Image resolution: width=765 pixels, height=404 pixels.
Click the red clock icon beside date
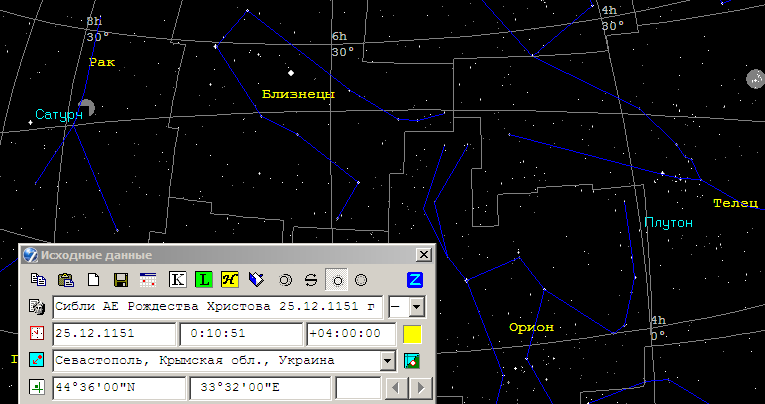tap(37, 334)
